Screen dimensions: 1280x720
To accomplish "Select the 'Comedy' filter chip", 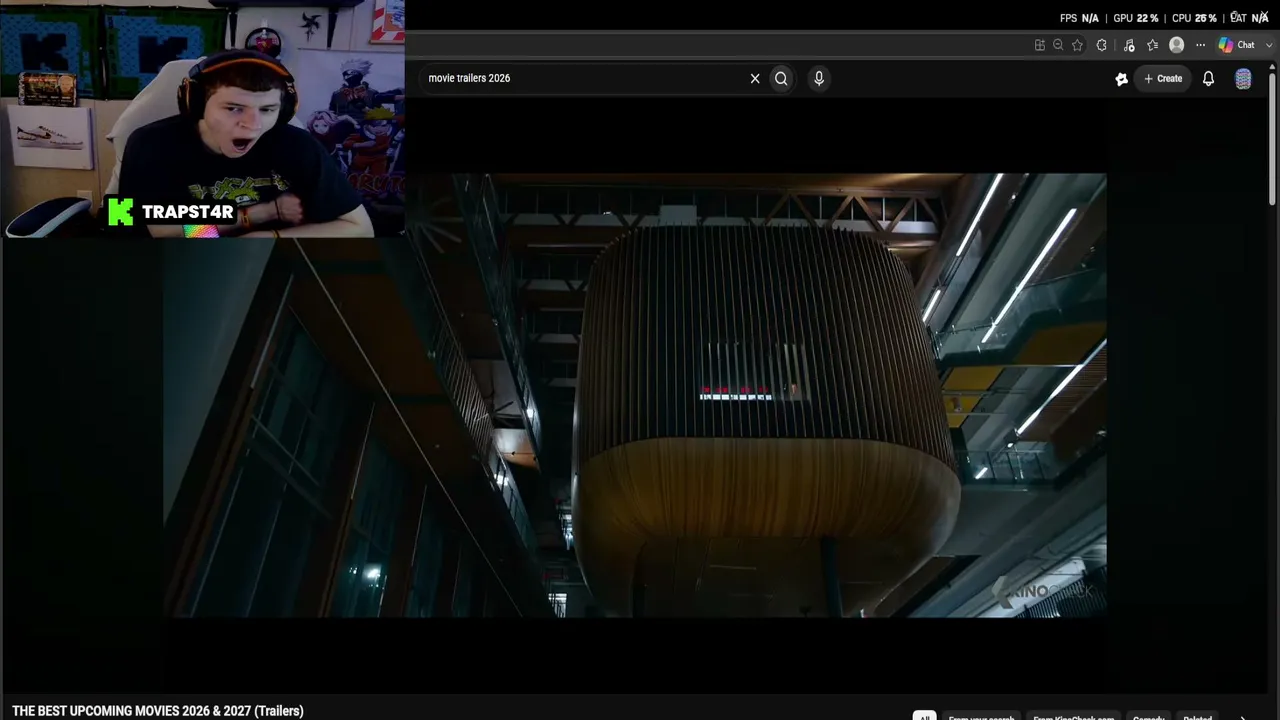I will 1149,717.
